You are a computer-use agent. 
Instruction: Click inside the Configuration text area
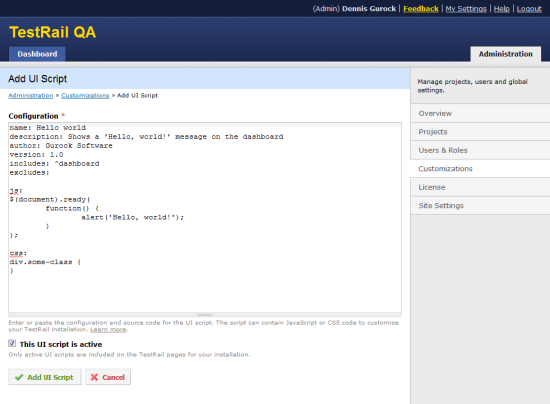[205, 217]
